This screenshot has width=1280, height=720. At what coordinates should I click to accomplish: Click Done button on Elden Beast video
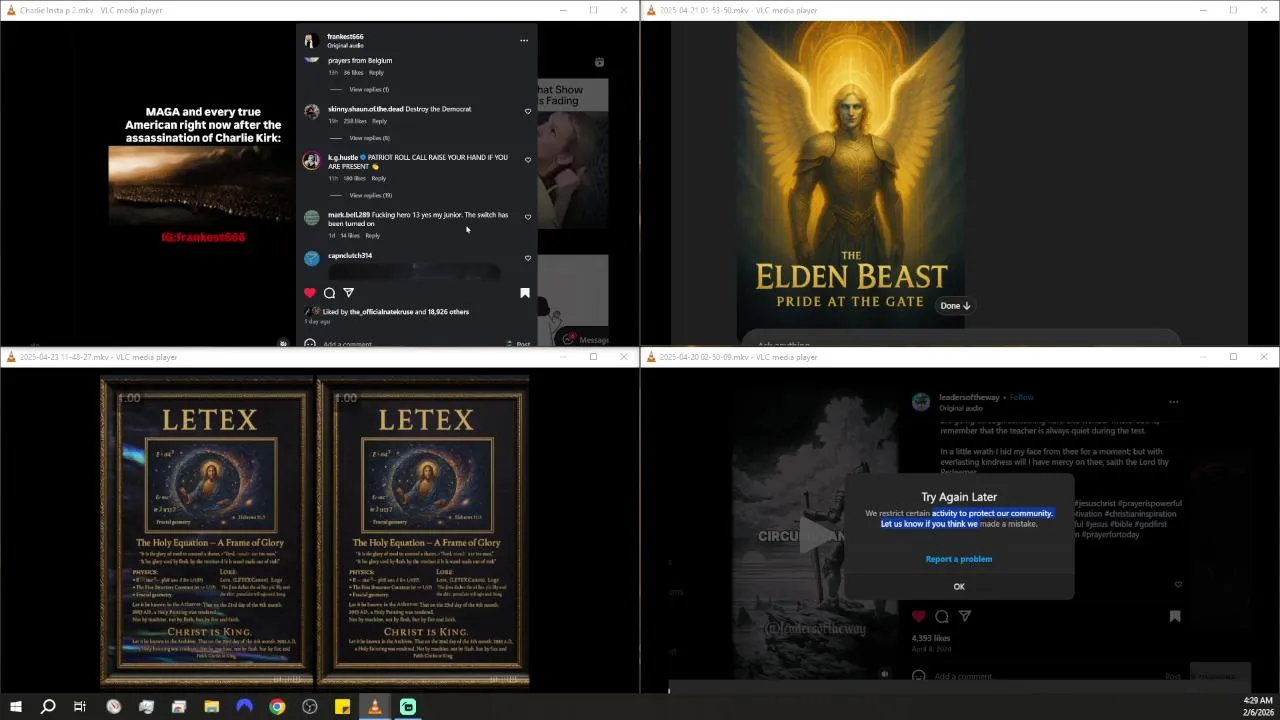(954, 306)
